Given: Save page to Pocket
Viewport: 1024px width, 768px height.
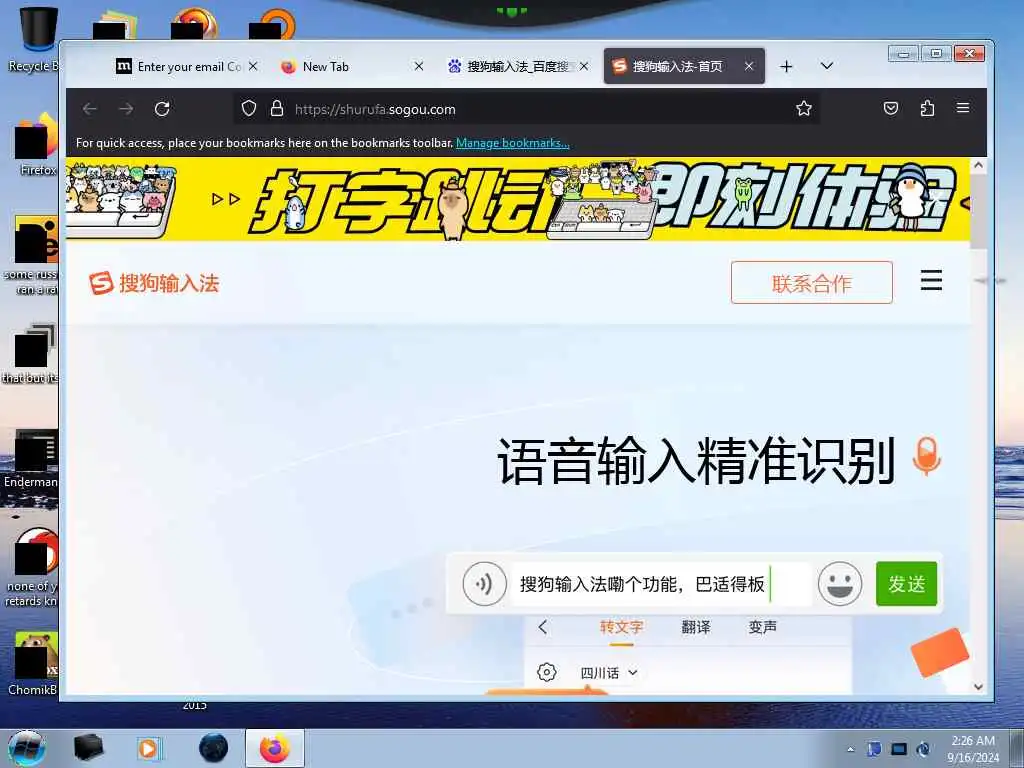Looking at the screenshot, I should click(x=891, y=108).
